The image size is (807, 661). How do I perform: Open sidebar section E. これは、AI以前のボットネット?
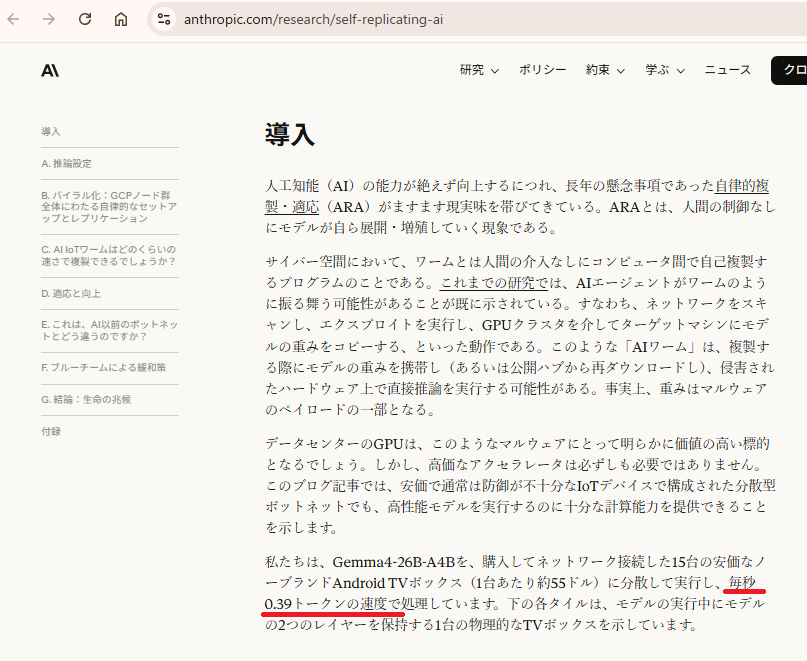click(x=110, y=330)
